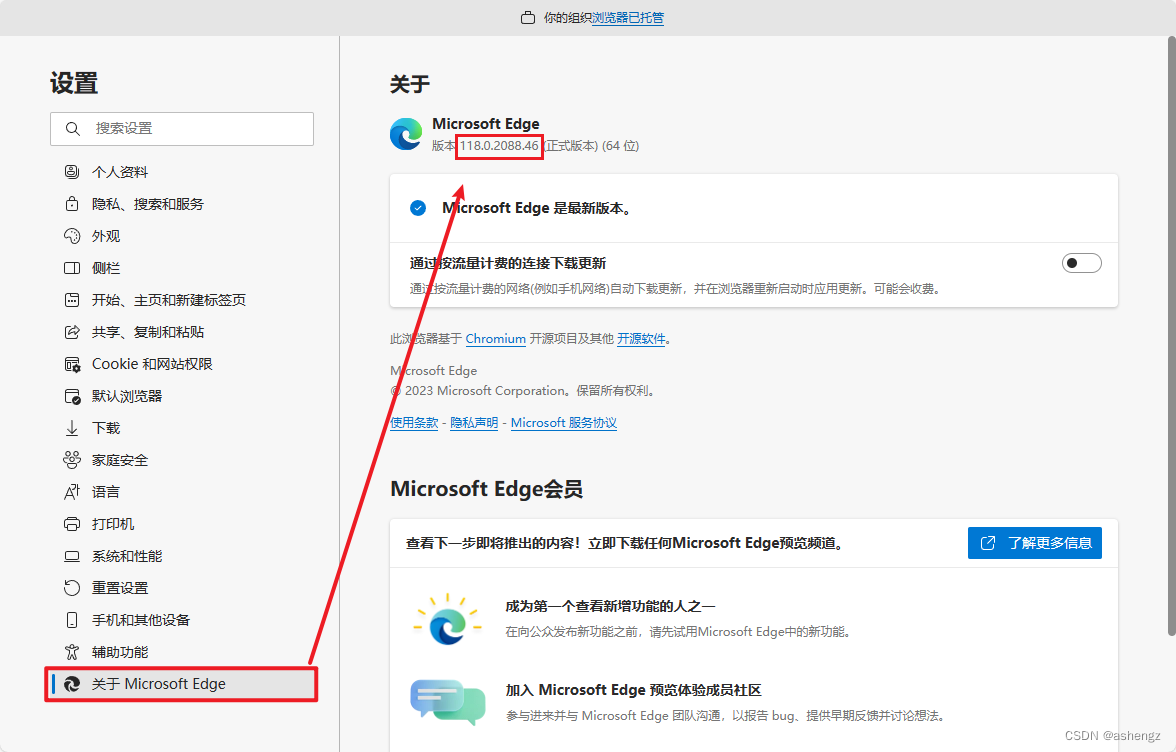Select 共享、复制和粘贴 menu item

point(148,332)
